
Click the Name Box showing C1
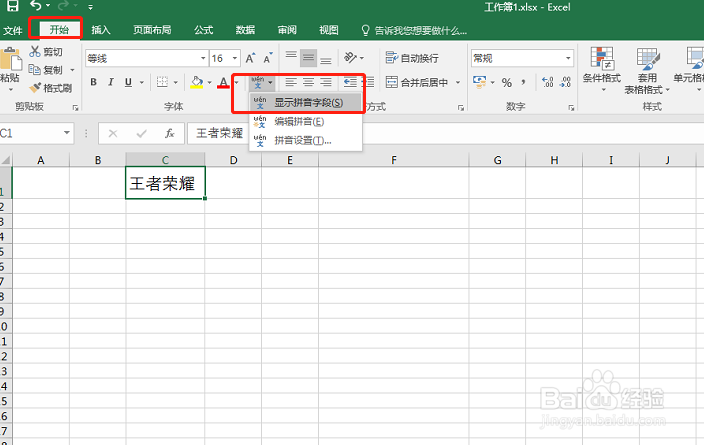(37, 133)
